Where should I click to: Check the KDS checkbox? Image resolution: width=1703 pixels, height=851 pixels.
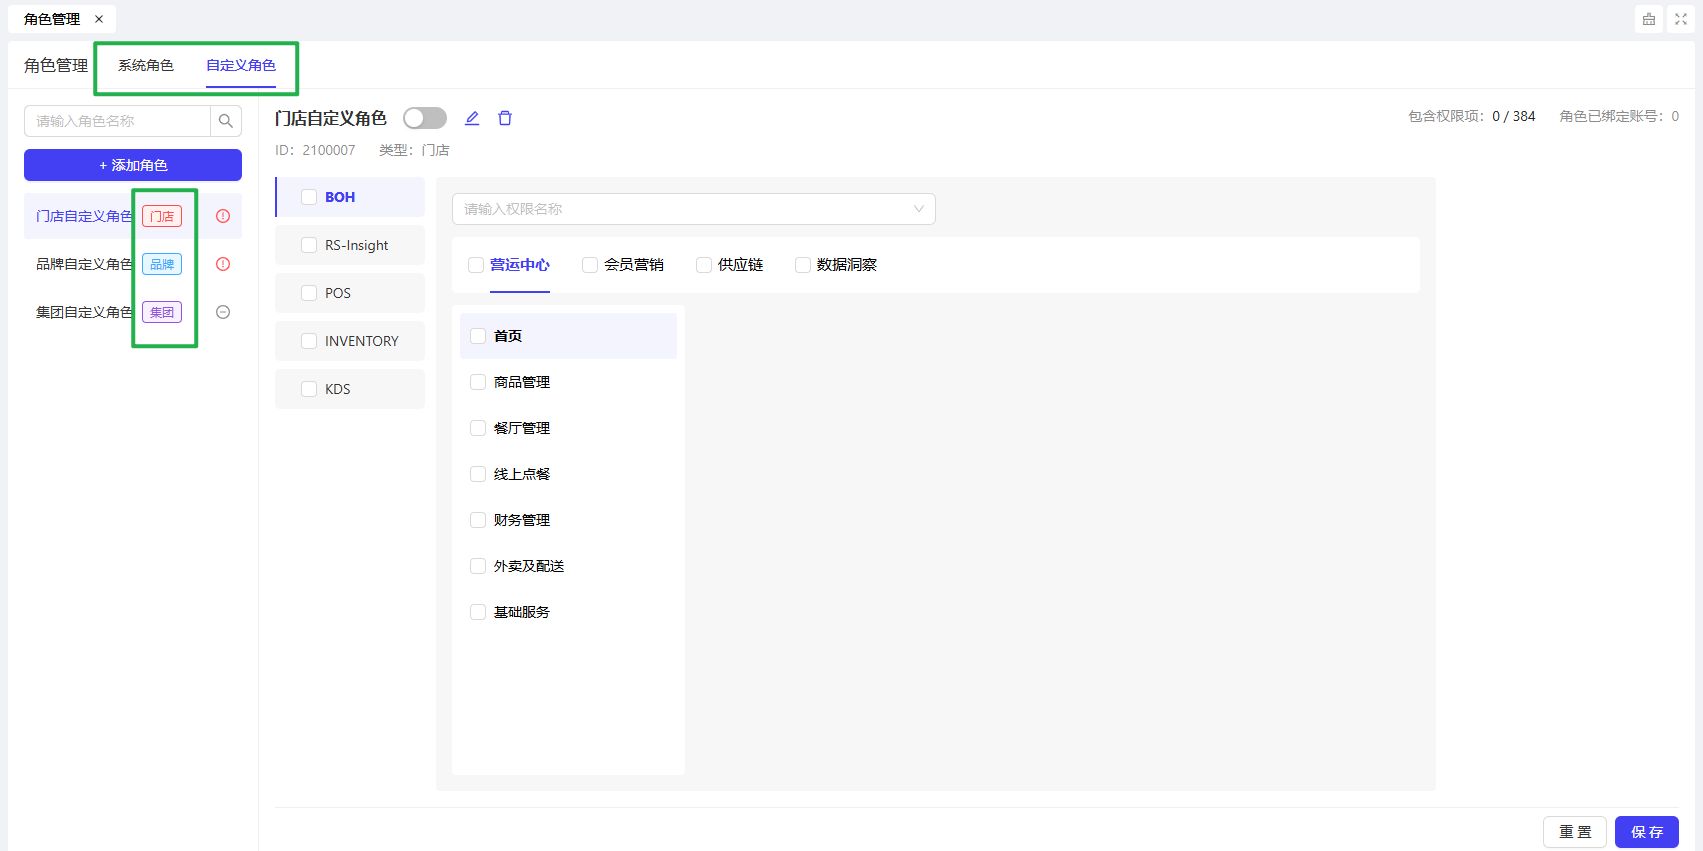(x=309, y=389)
